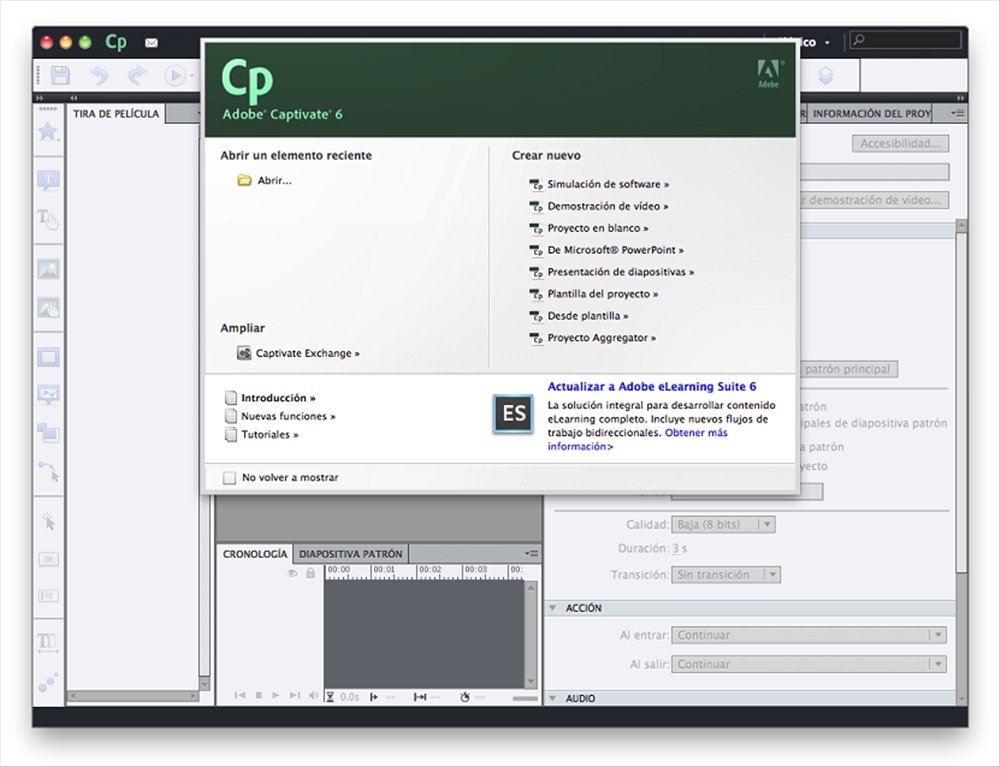The width and height of the screenshot is (1000, 767).
Task: Select the three-dots animation tool at sidebar bottom
Action: point(48,682)
